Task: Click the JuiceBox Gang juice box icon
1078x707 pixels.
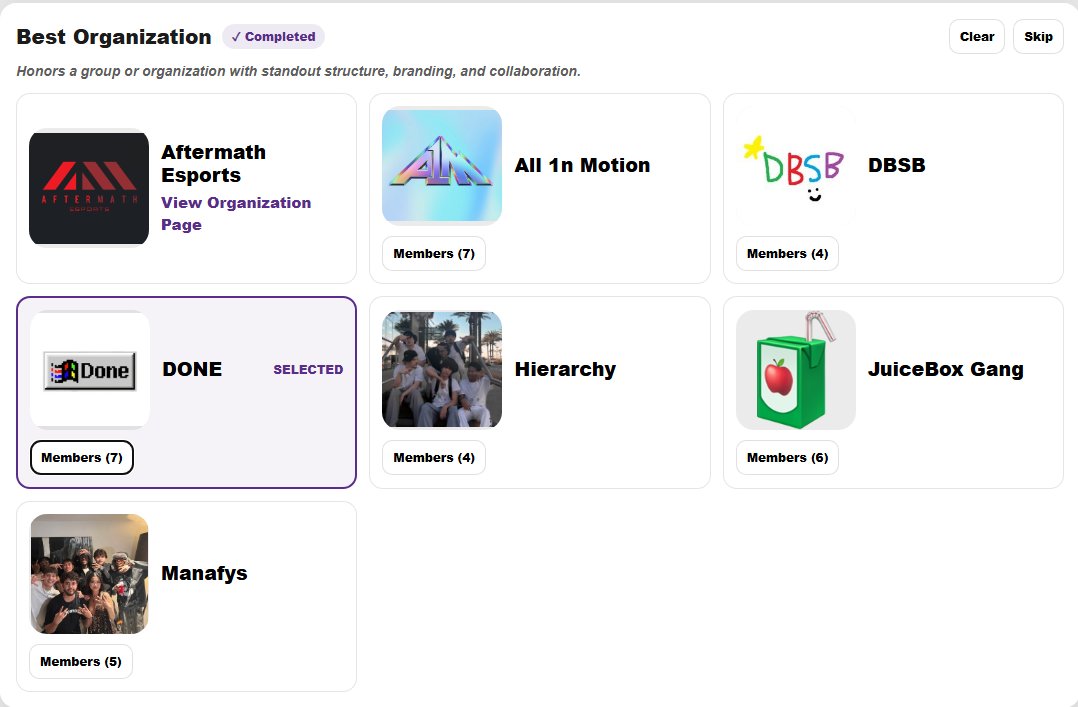Action: point(795,369)
